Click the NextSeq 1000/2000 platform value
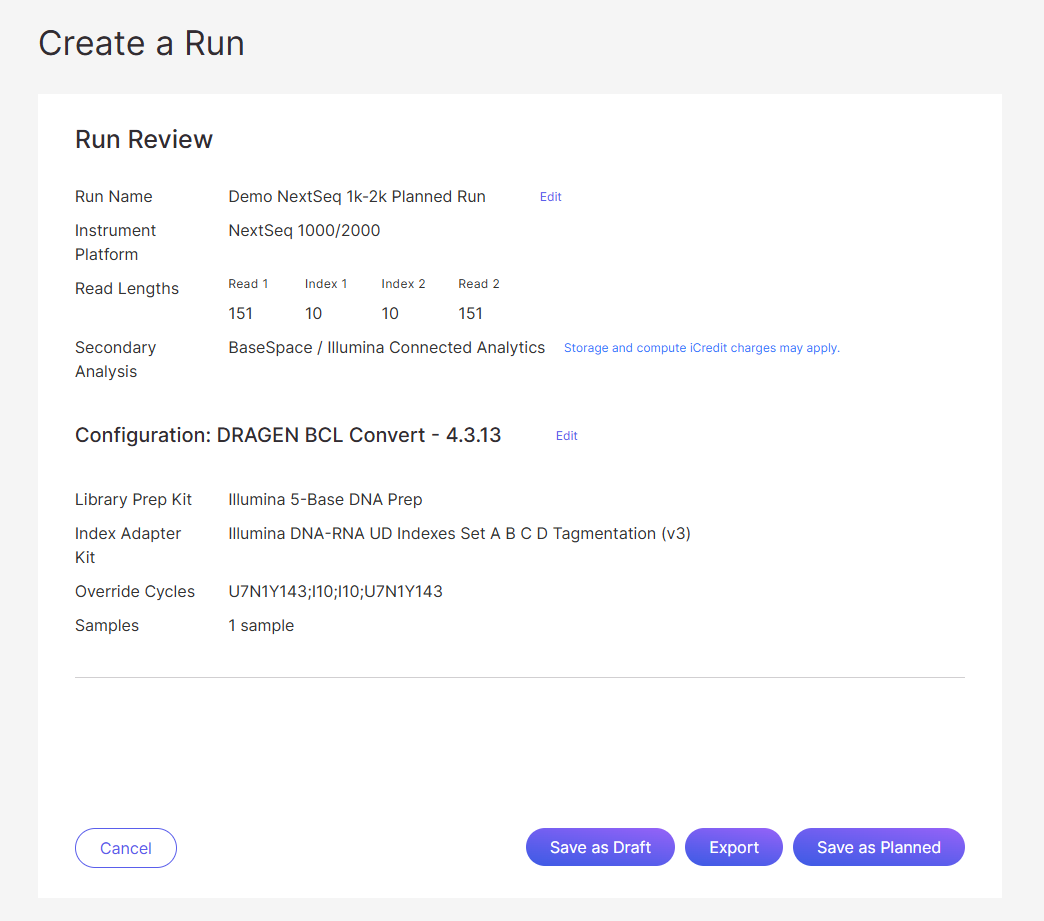The height and width of the screenshot is (921, 1044). click(304, 231)
